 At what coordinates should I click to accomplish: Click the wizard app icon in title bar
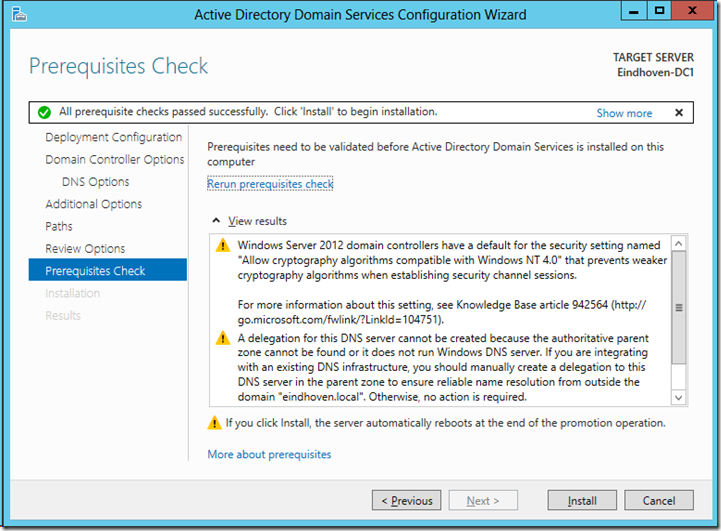pos(19,15)
